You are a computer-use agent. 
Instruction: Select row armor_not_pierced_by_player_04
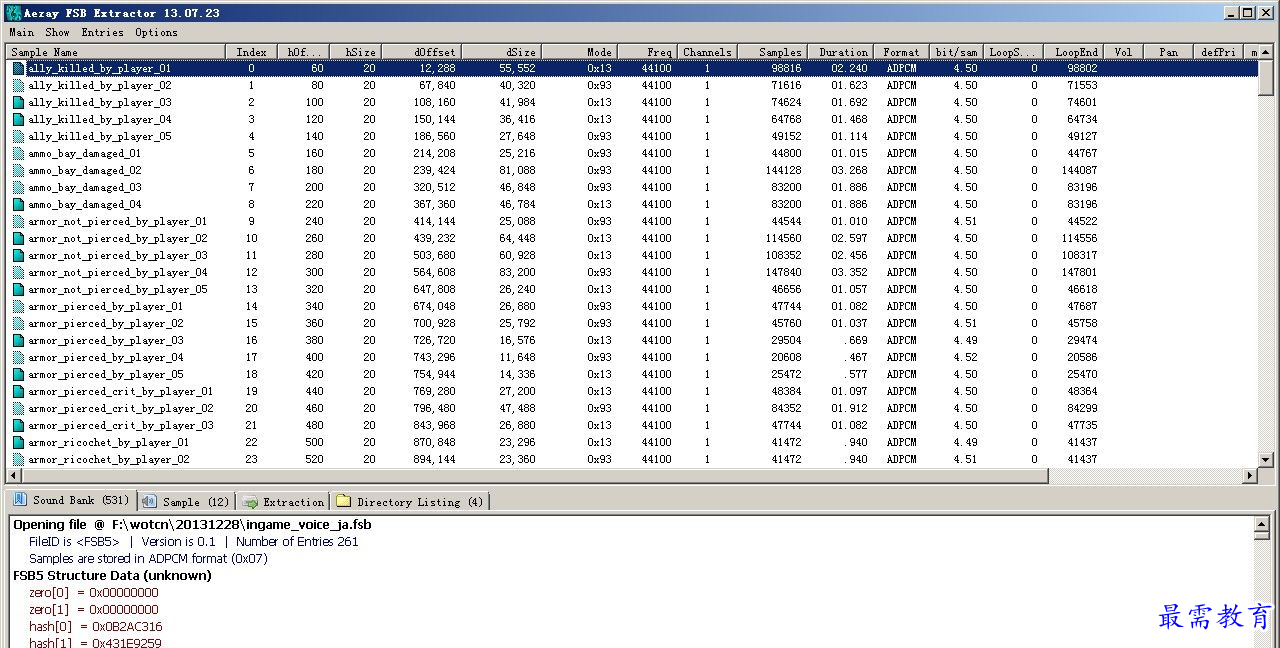click(x=634, y=272)
